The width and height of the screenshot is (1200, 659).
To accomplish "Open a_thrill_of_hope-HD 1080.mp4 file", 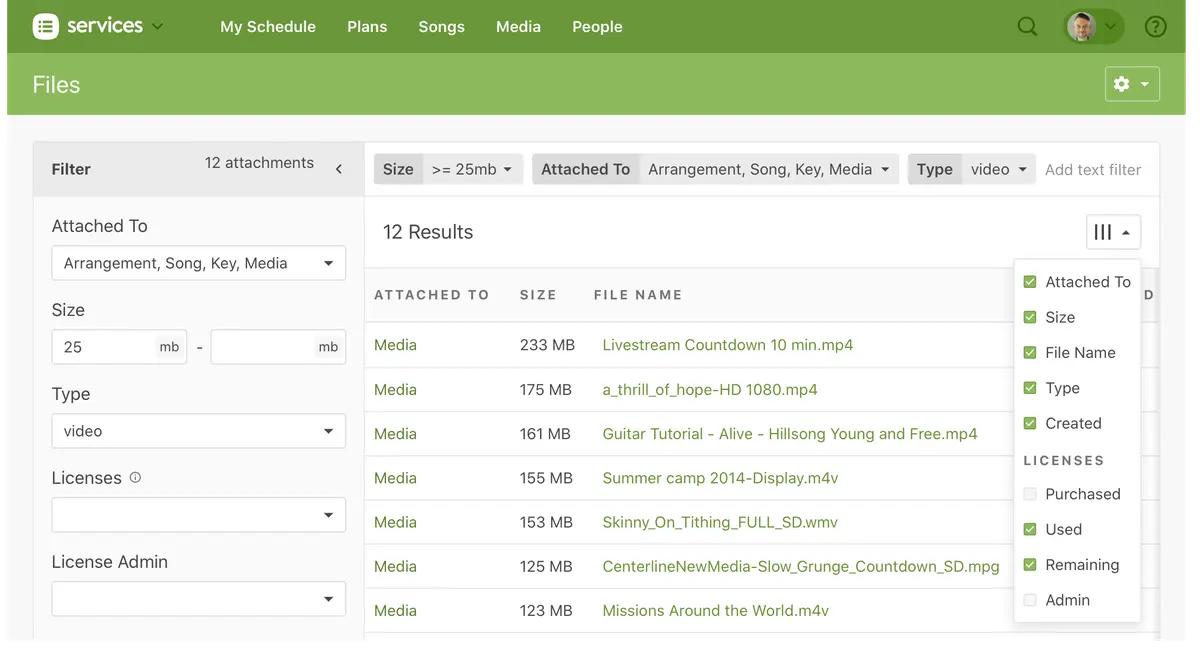I will [x=710, y=389].
